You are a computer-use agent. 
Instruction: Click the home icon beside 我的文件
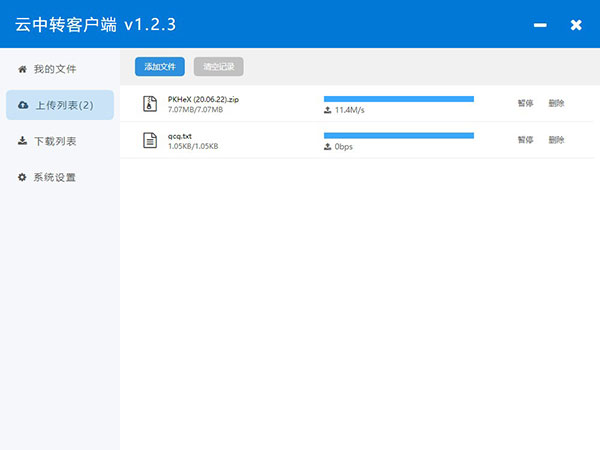[x=23, y=69]
